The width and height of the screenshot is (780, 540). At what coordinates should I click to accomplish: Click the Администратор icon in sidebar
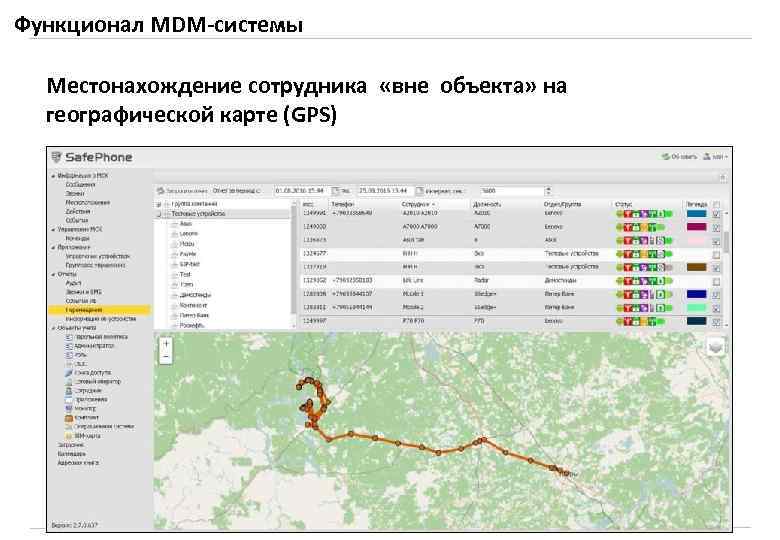click(69, 346)
